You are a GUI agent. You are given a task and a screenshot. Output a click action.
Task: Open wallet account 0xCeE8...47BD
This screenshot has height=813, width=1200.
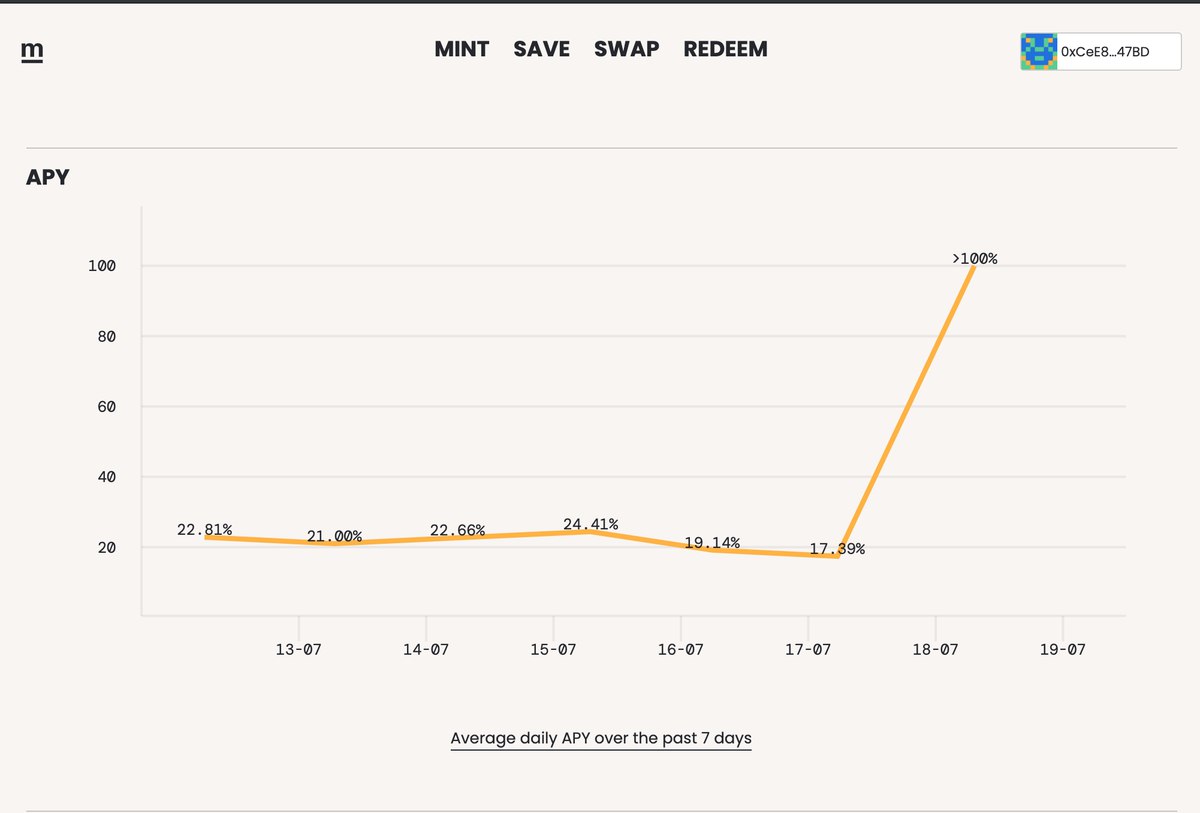pyautogui.click(x=1105, y=51)
